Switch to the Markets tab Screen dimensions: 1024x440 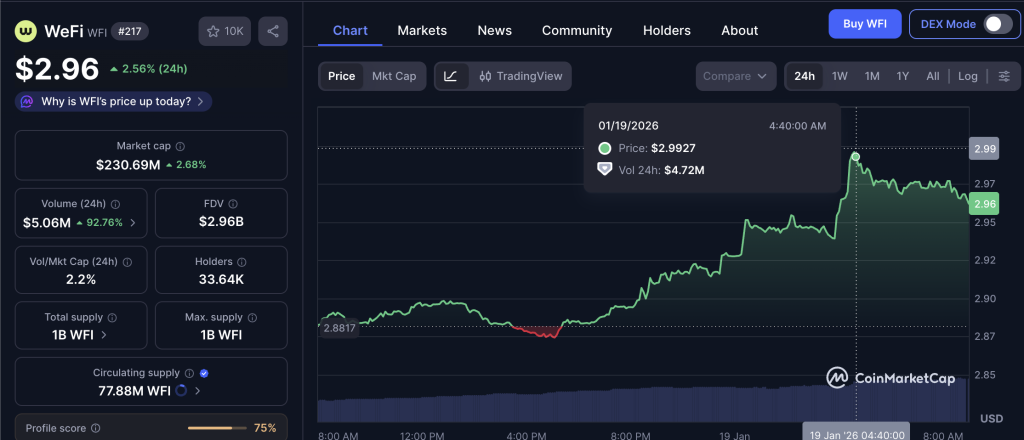[x=422, y=30]
